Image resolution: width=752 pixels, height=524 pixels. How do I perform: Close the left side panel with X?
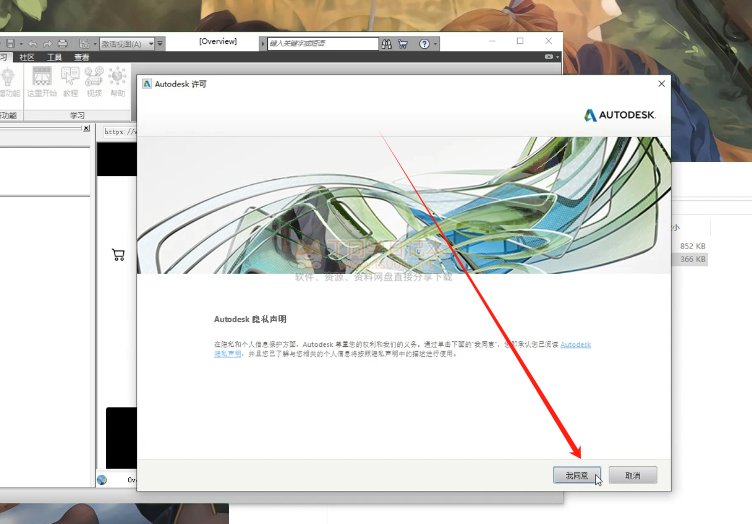pos(86,128)
